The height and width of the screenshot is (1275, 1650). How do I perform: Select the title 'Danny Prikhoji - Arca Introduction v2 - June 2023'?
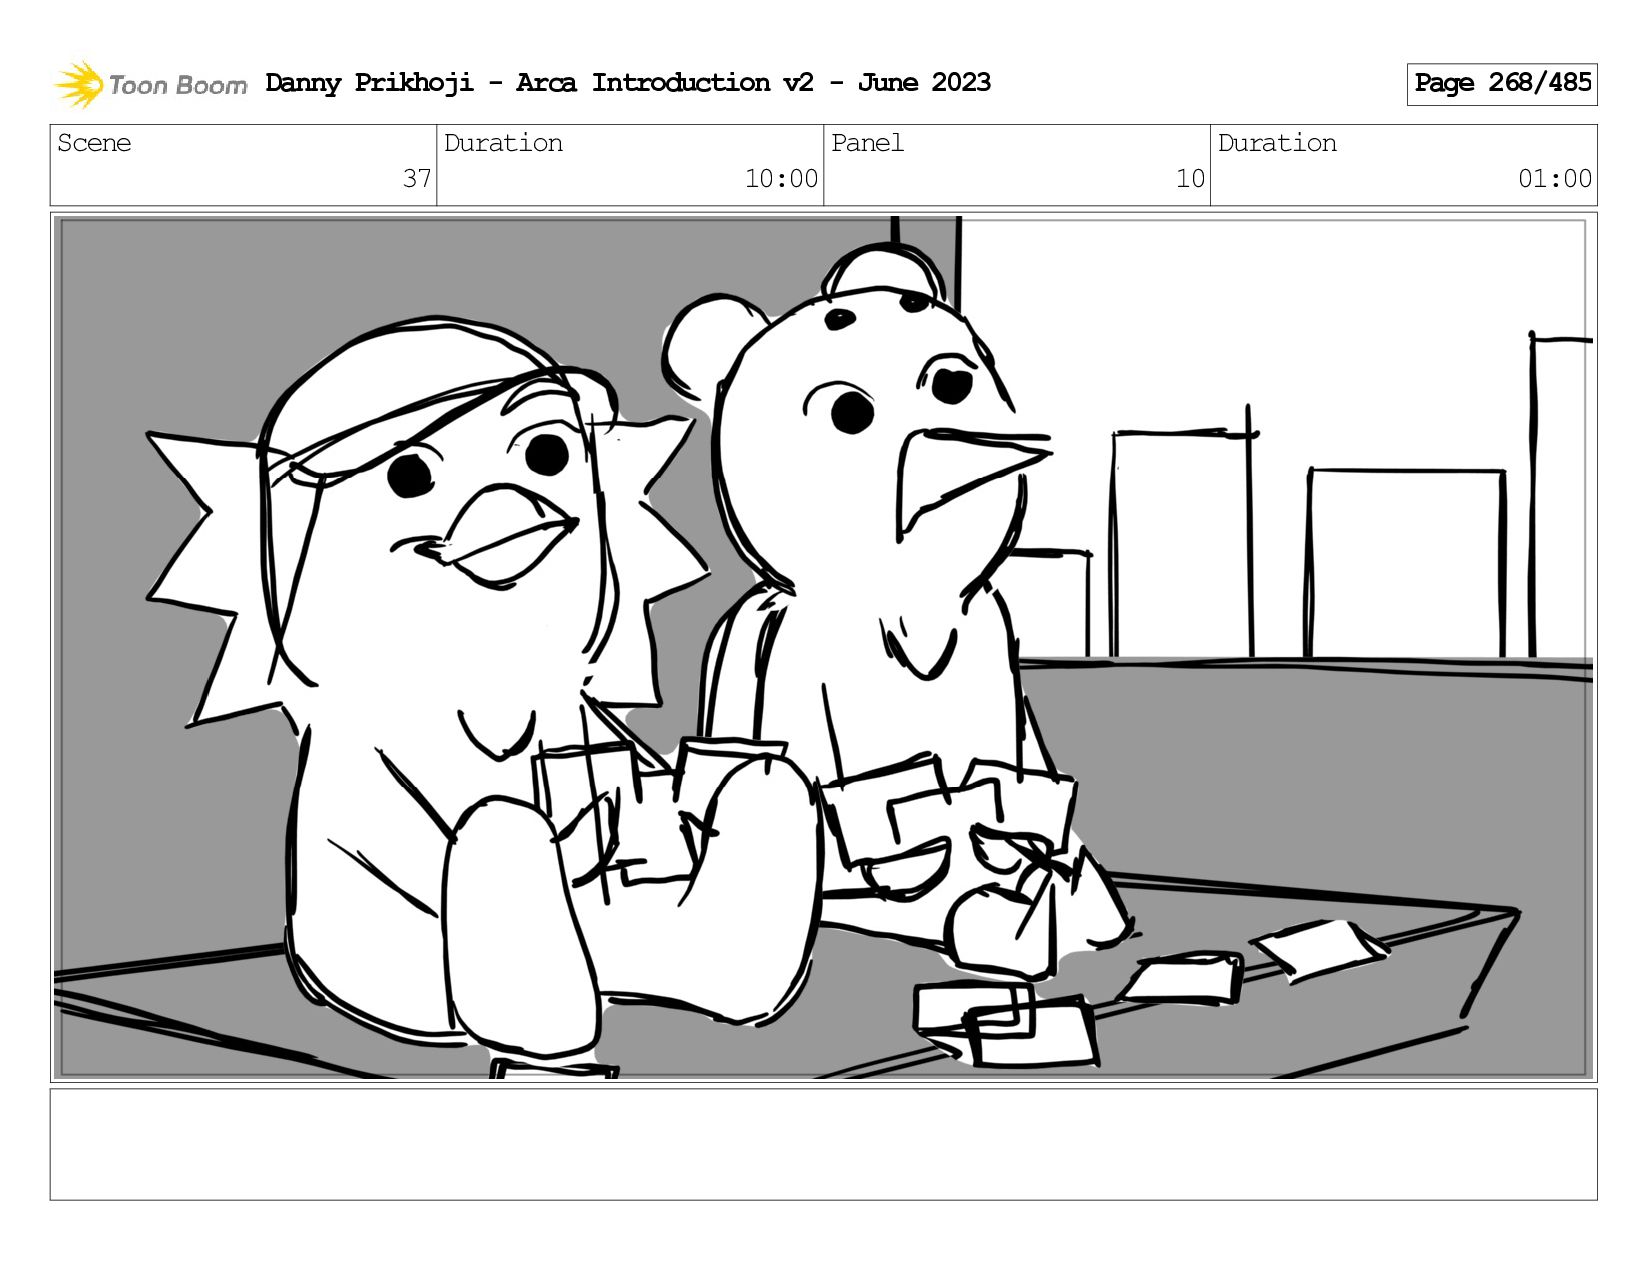tap(628, 83)
